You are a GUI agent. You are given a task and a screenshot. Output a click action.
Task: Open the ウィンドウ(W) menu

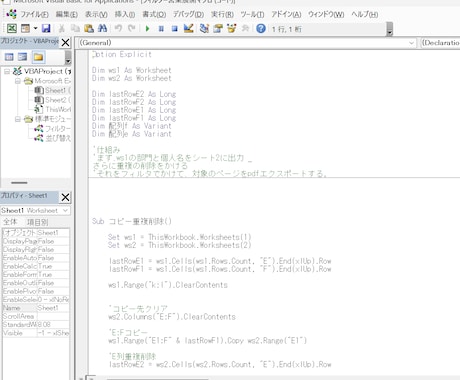tap(326, 14)
